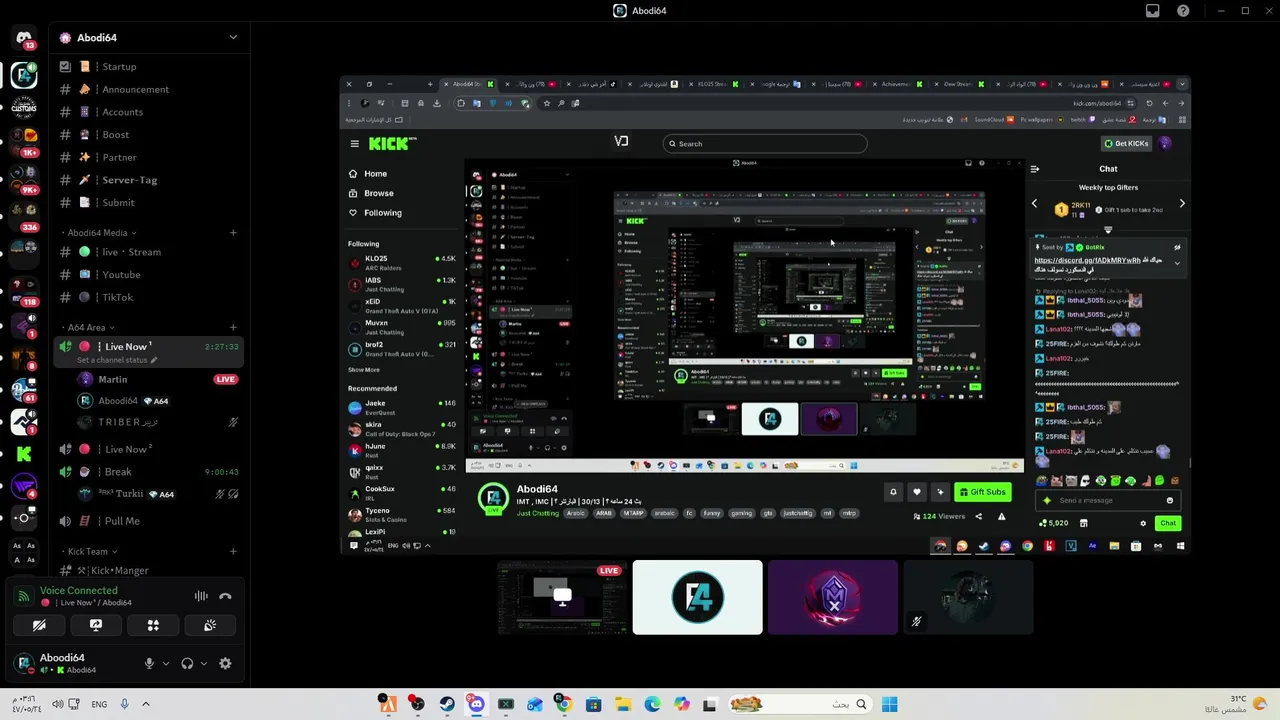The height and width of the screenshot is (720, 1280).
Task: Select the purple emblem participant tile
Action: (x=832, y=597)
